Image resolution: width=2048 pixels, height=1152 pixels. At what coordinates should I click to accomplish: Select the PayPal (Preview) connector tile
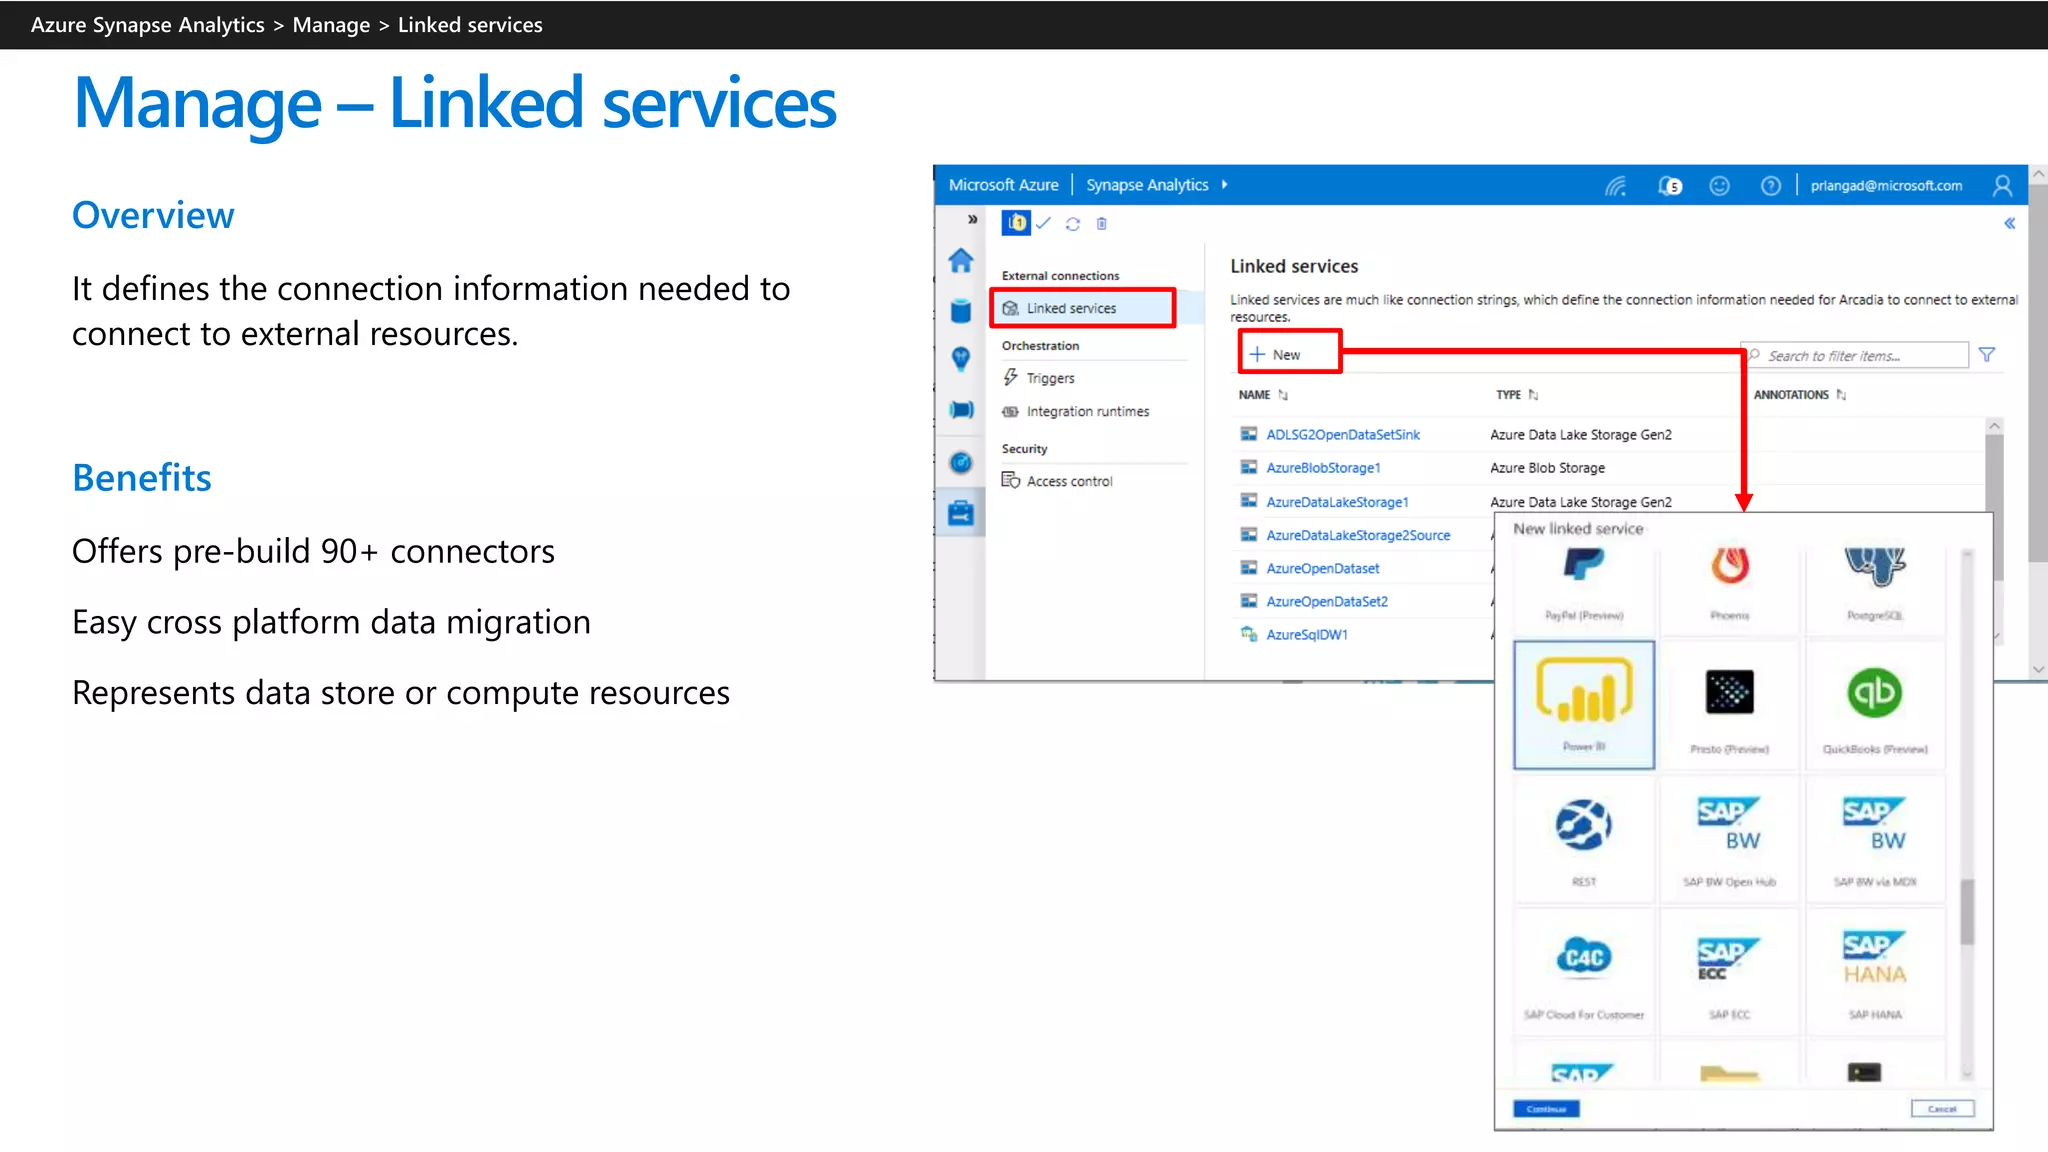tap(1584, 589)
